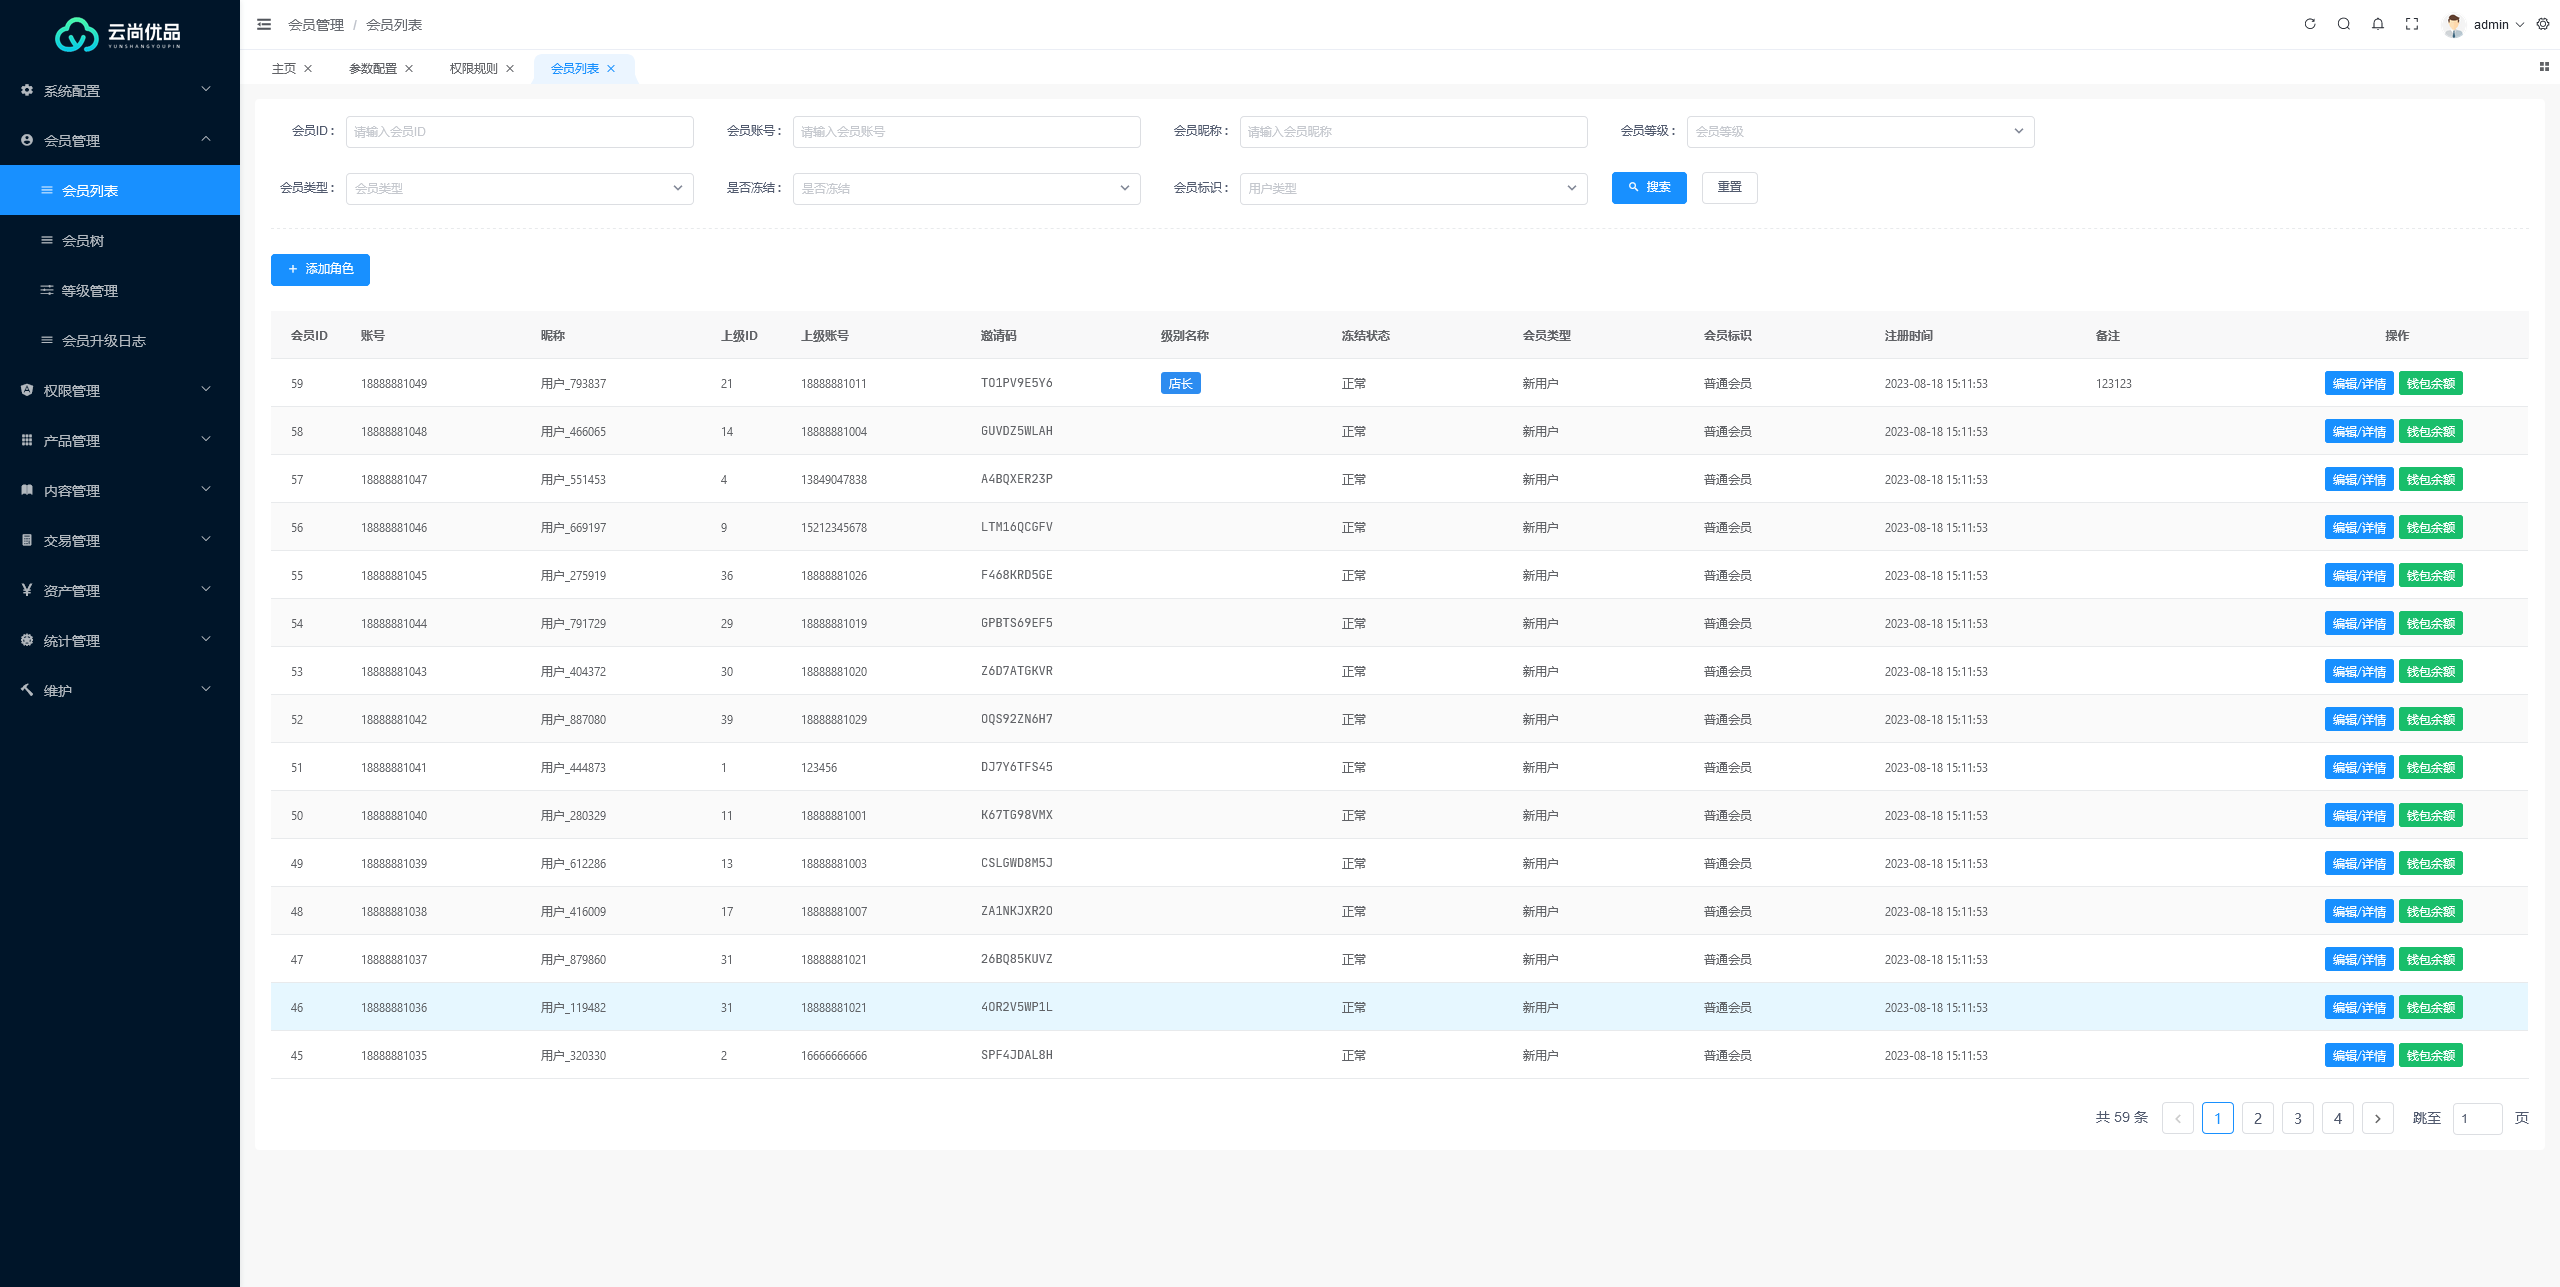Viewport: 2560px width, 1287px height.
Task: Open 会员树 in sidebar
Action: (x=120, y=240)
